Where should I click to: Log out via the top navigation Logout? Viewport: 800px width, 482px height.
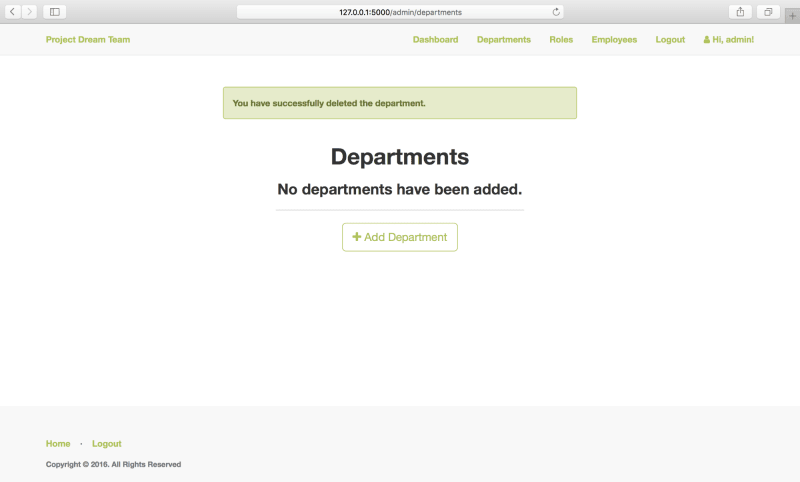[x=670, y=39]
